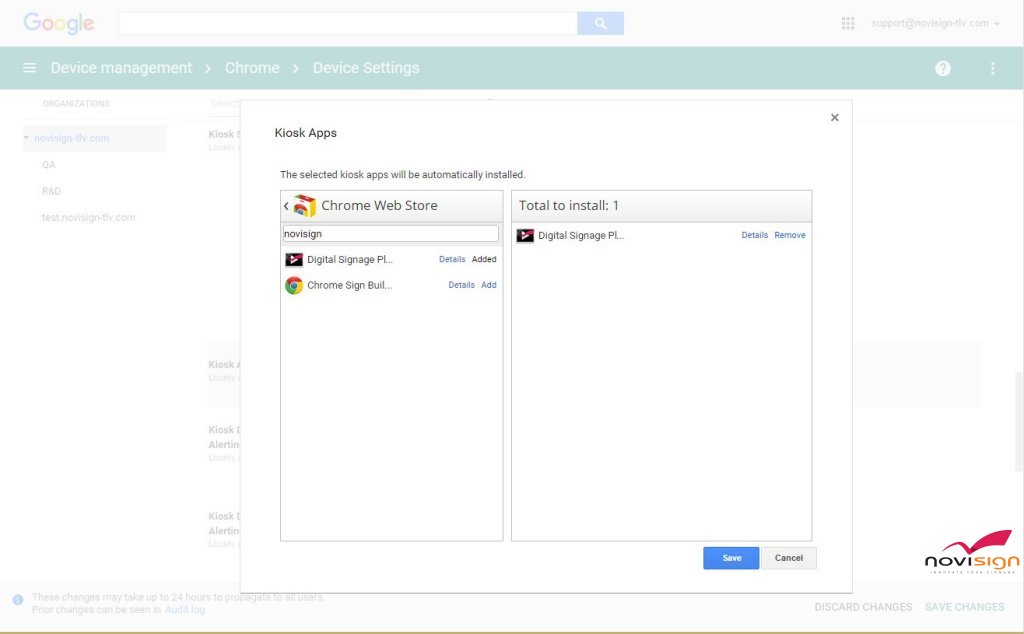
Task: Click the Chrome Web Store heading text
Action: pos(379,206)
